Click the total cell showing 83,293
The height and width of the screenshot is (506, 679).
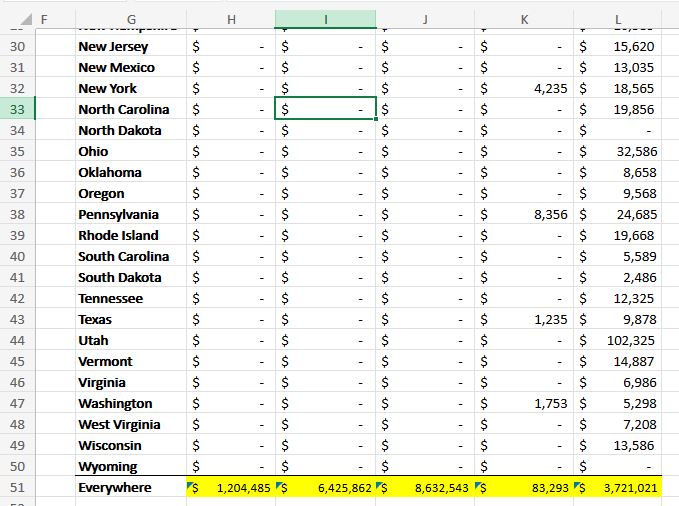pyautogui.click(x=524, y=487)
